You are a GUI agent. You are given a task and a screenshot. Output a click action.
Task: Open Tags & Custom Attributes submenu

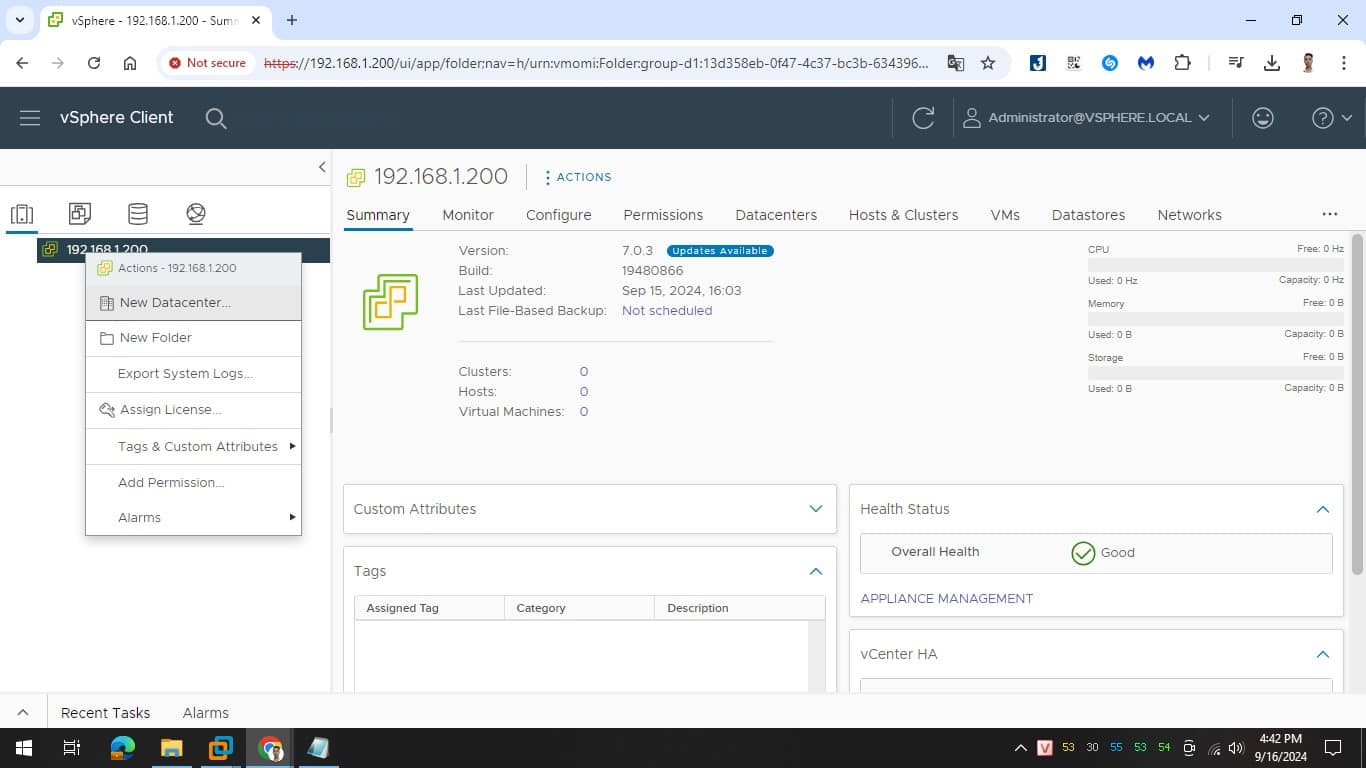193,447
